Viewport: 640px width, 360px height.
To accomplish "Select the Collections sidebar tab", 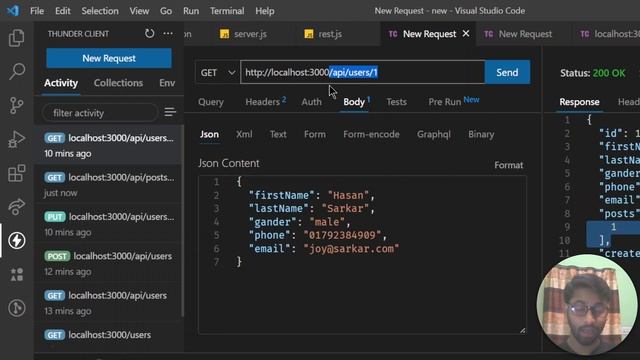I will click(118, 83).
